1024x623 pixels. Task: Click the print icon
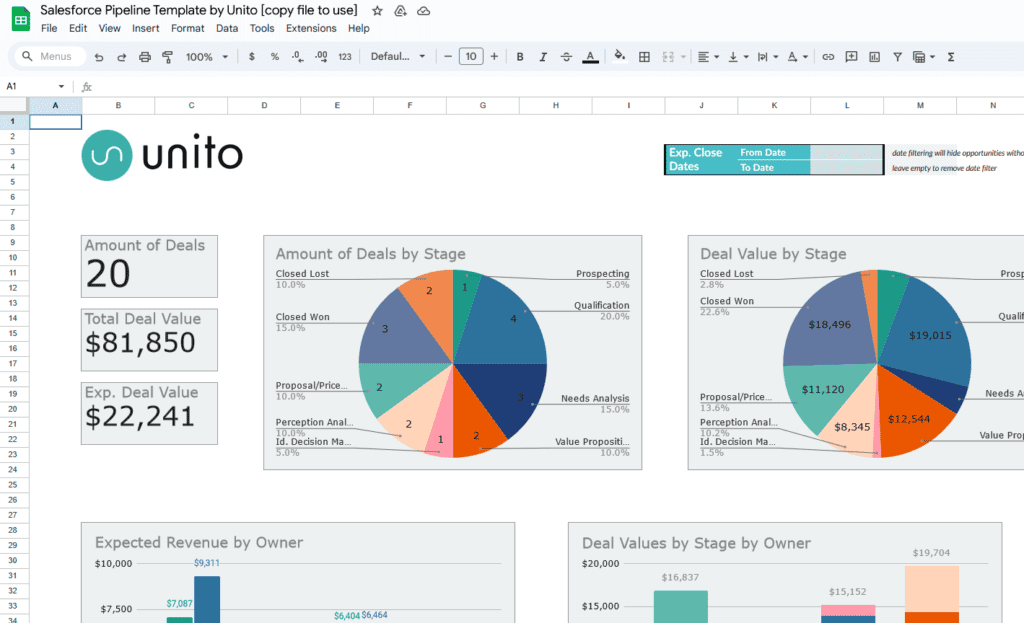pyautogui.click(x=143, y=56)
